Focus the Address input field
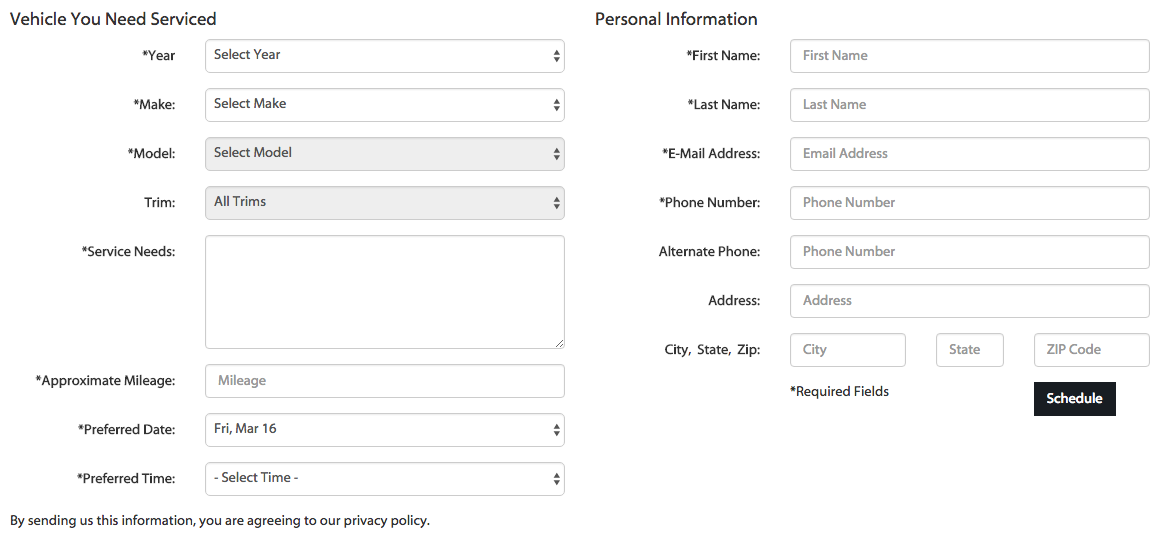The image size is (1163, 542). point(969,301)
